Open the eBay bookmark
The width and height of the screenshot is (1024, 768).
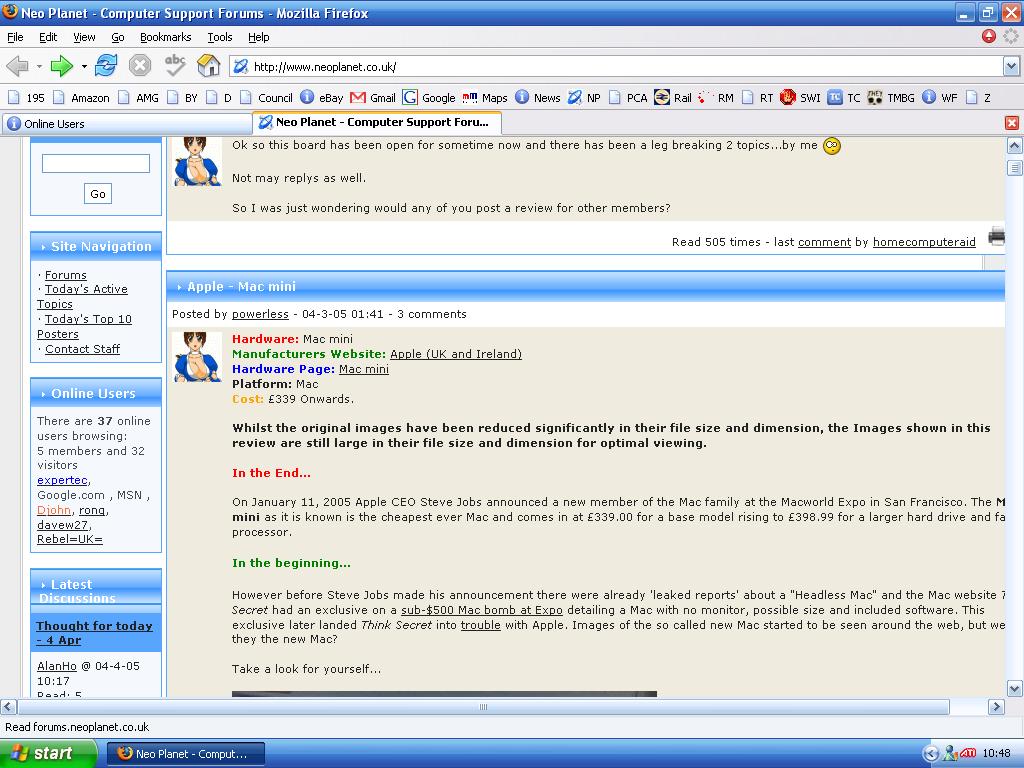coord(322,98)
